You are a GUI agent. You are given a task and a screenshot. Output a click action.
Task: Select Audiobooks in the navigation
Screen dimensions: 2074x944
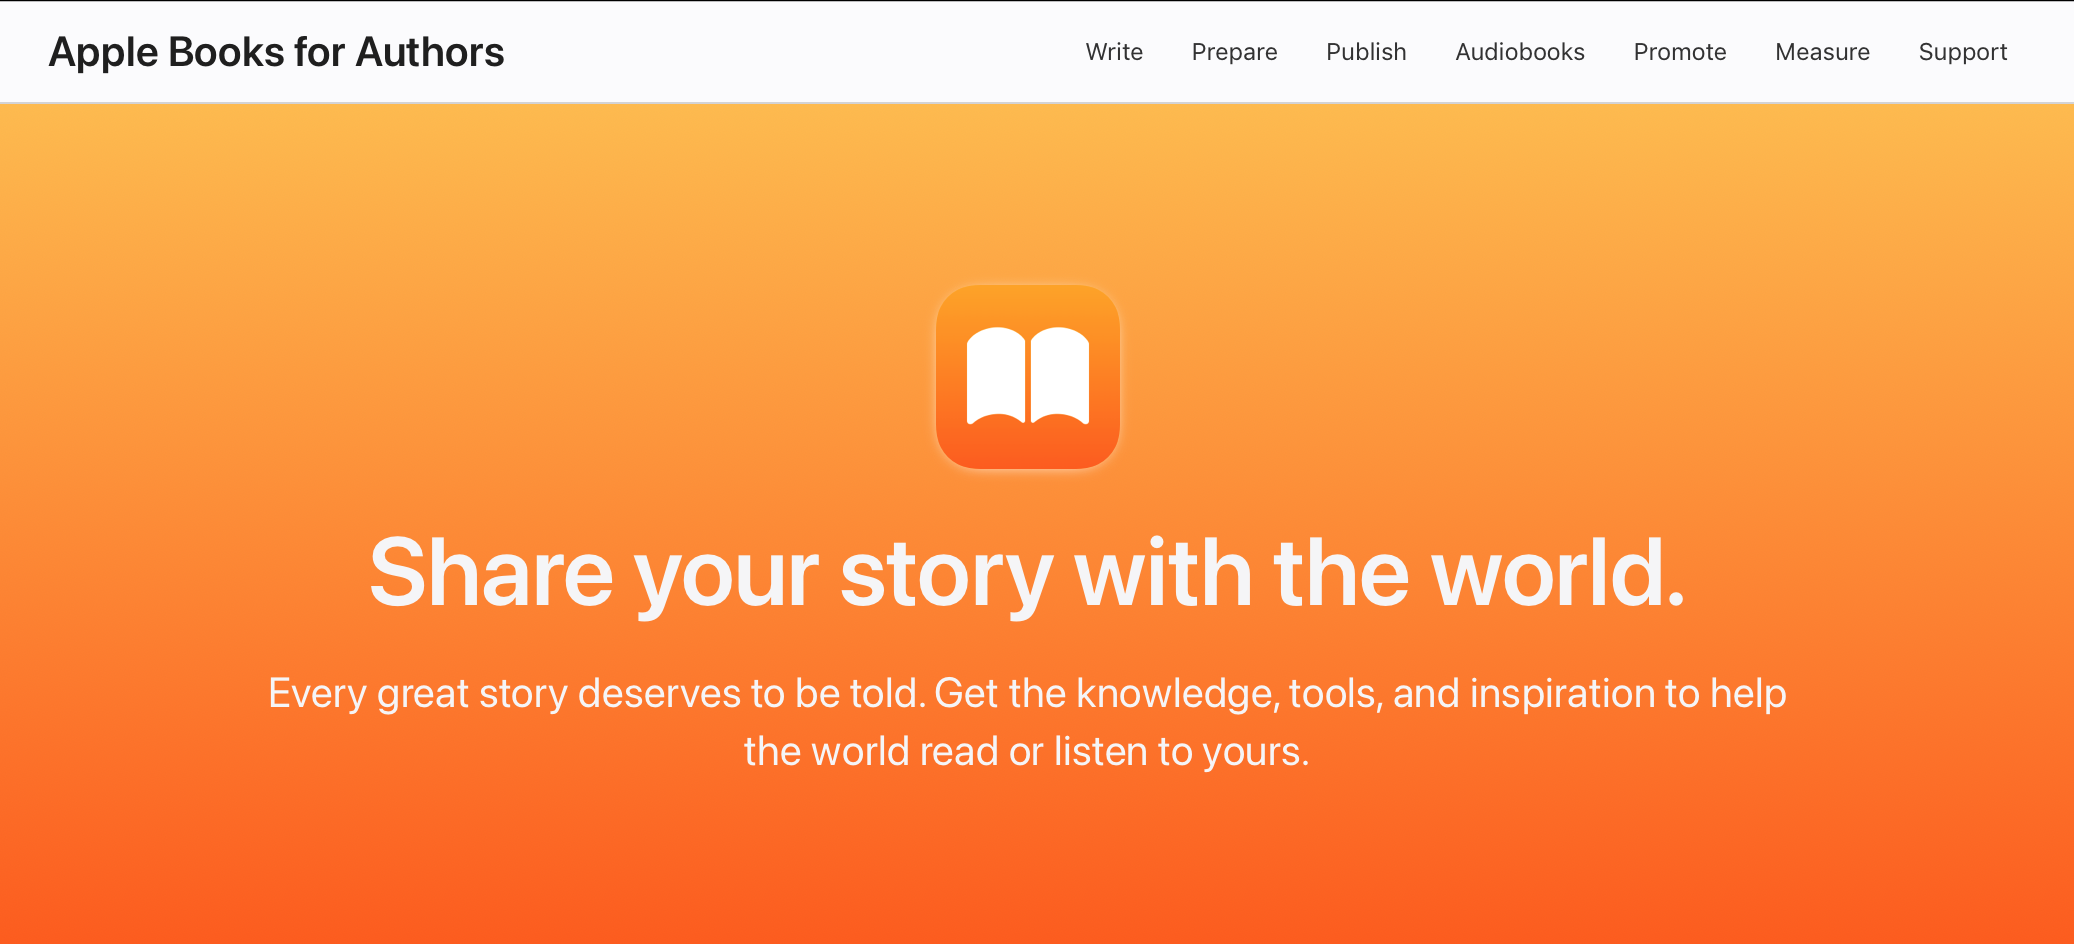click(1520, 52)
